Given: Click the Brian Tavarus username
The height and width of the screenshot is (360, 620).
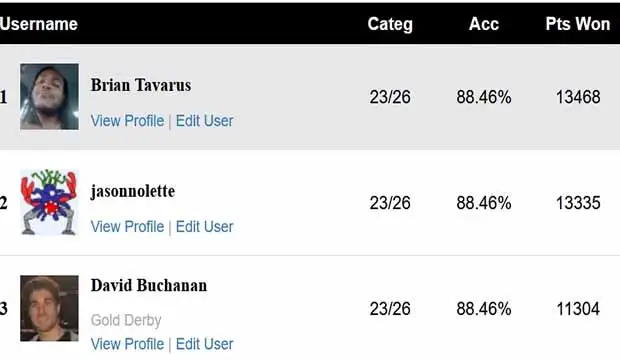Looking at the screenshot, I should pos(141,85).
